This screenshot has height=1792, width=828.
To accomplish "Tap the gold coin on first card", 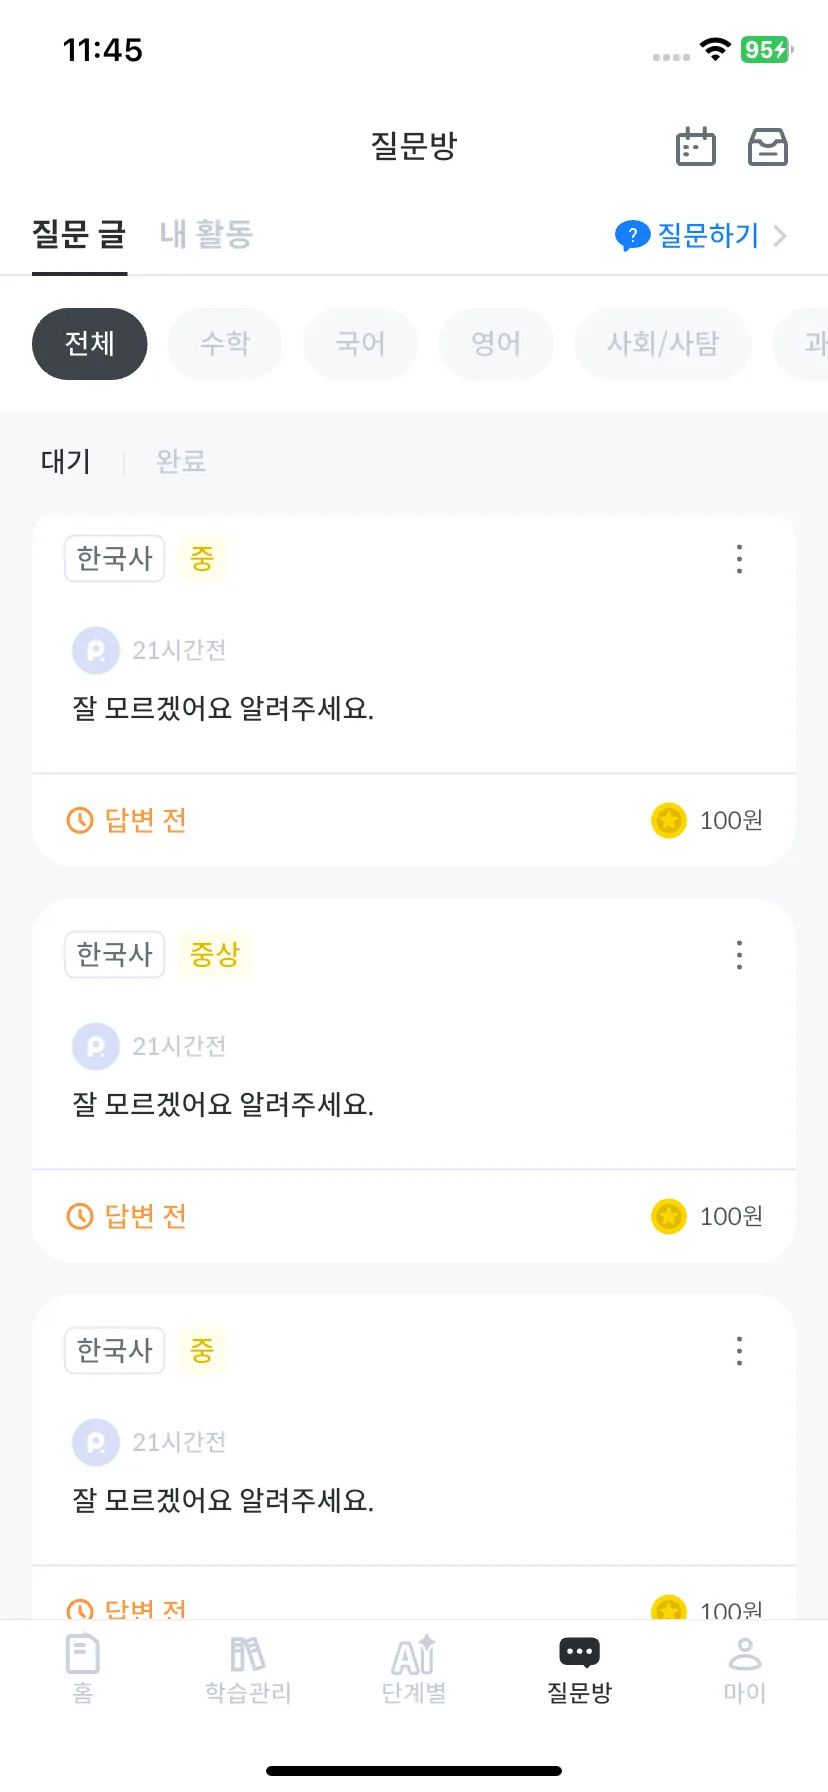I will [x=669, y=821].
